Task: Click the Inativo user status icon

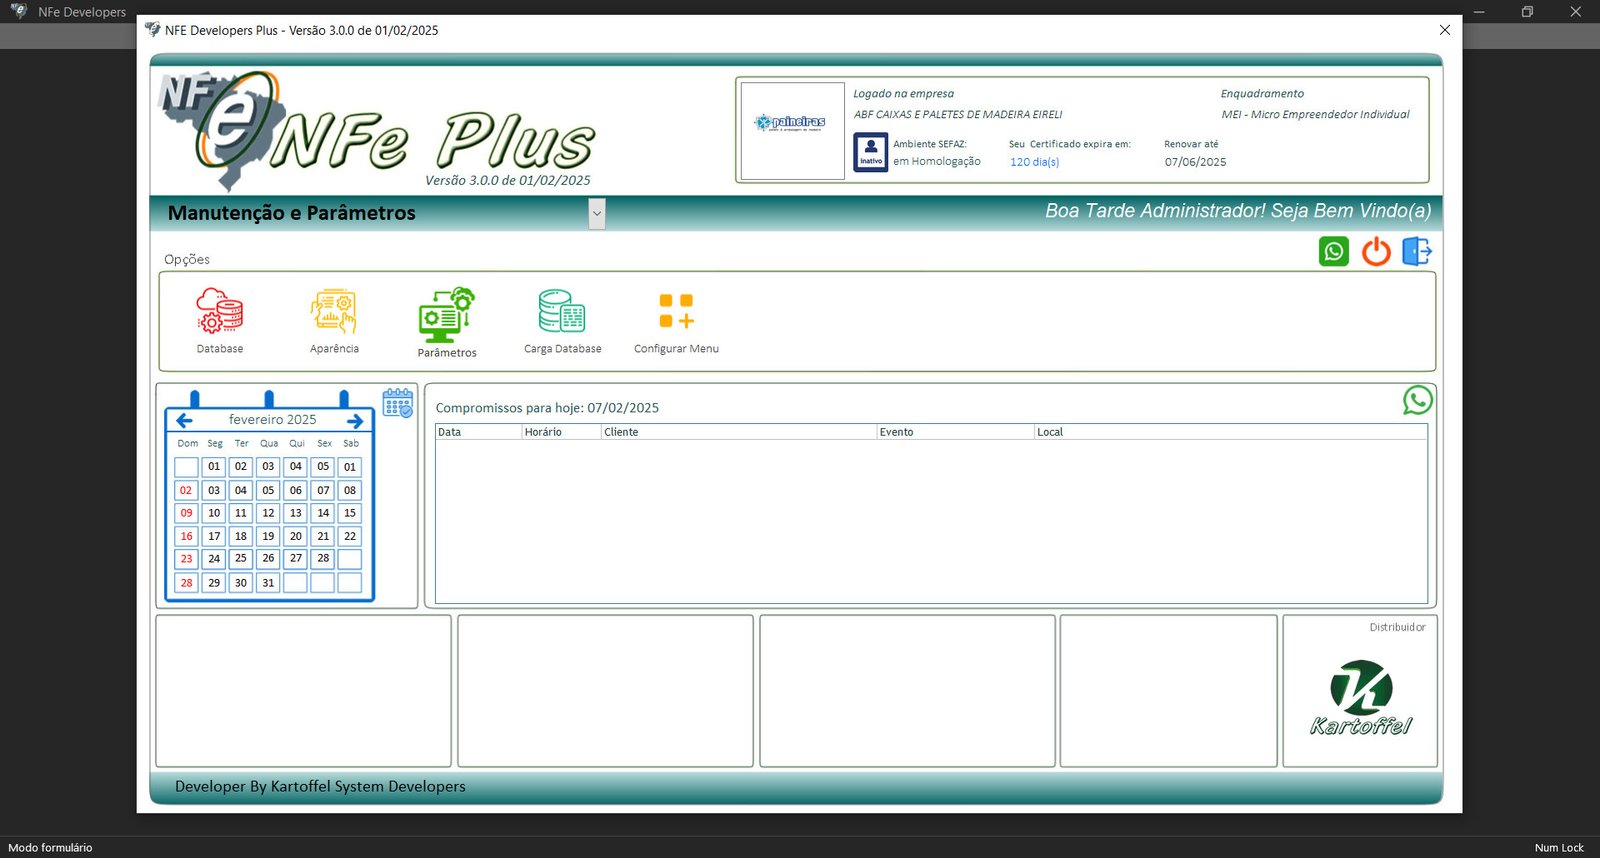Action: [x=871, y=152]
